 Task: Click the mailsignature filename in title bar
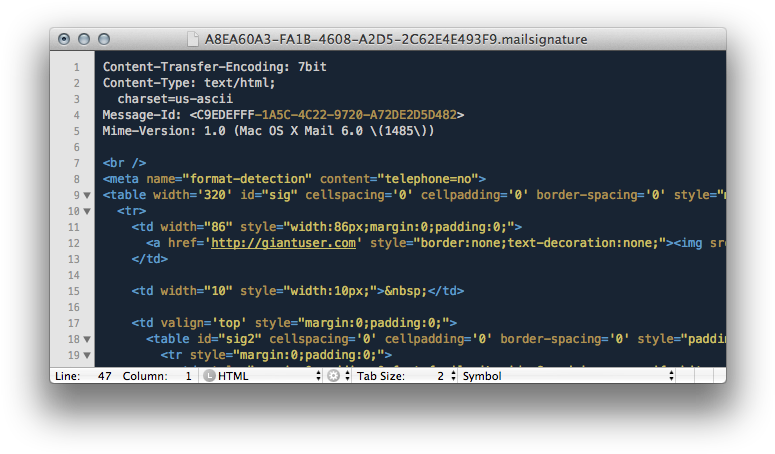click(x=396, y=39)
